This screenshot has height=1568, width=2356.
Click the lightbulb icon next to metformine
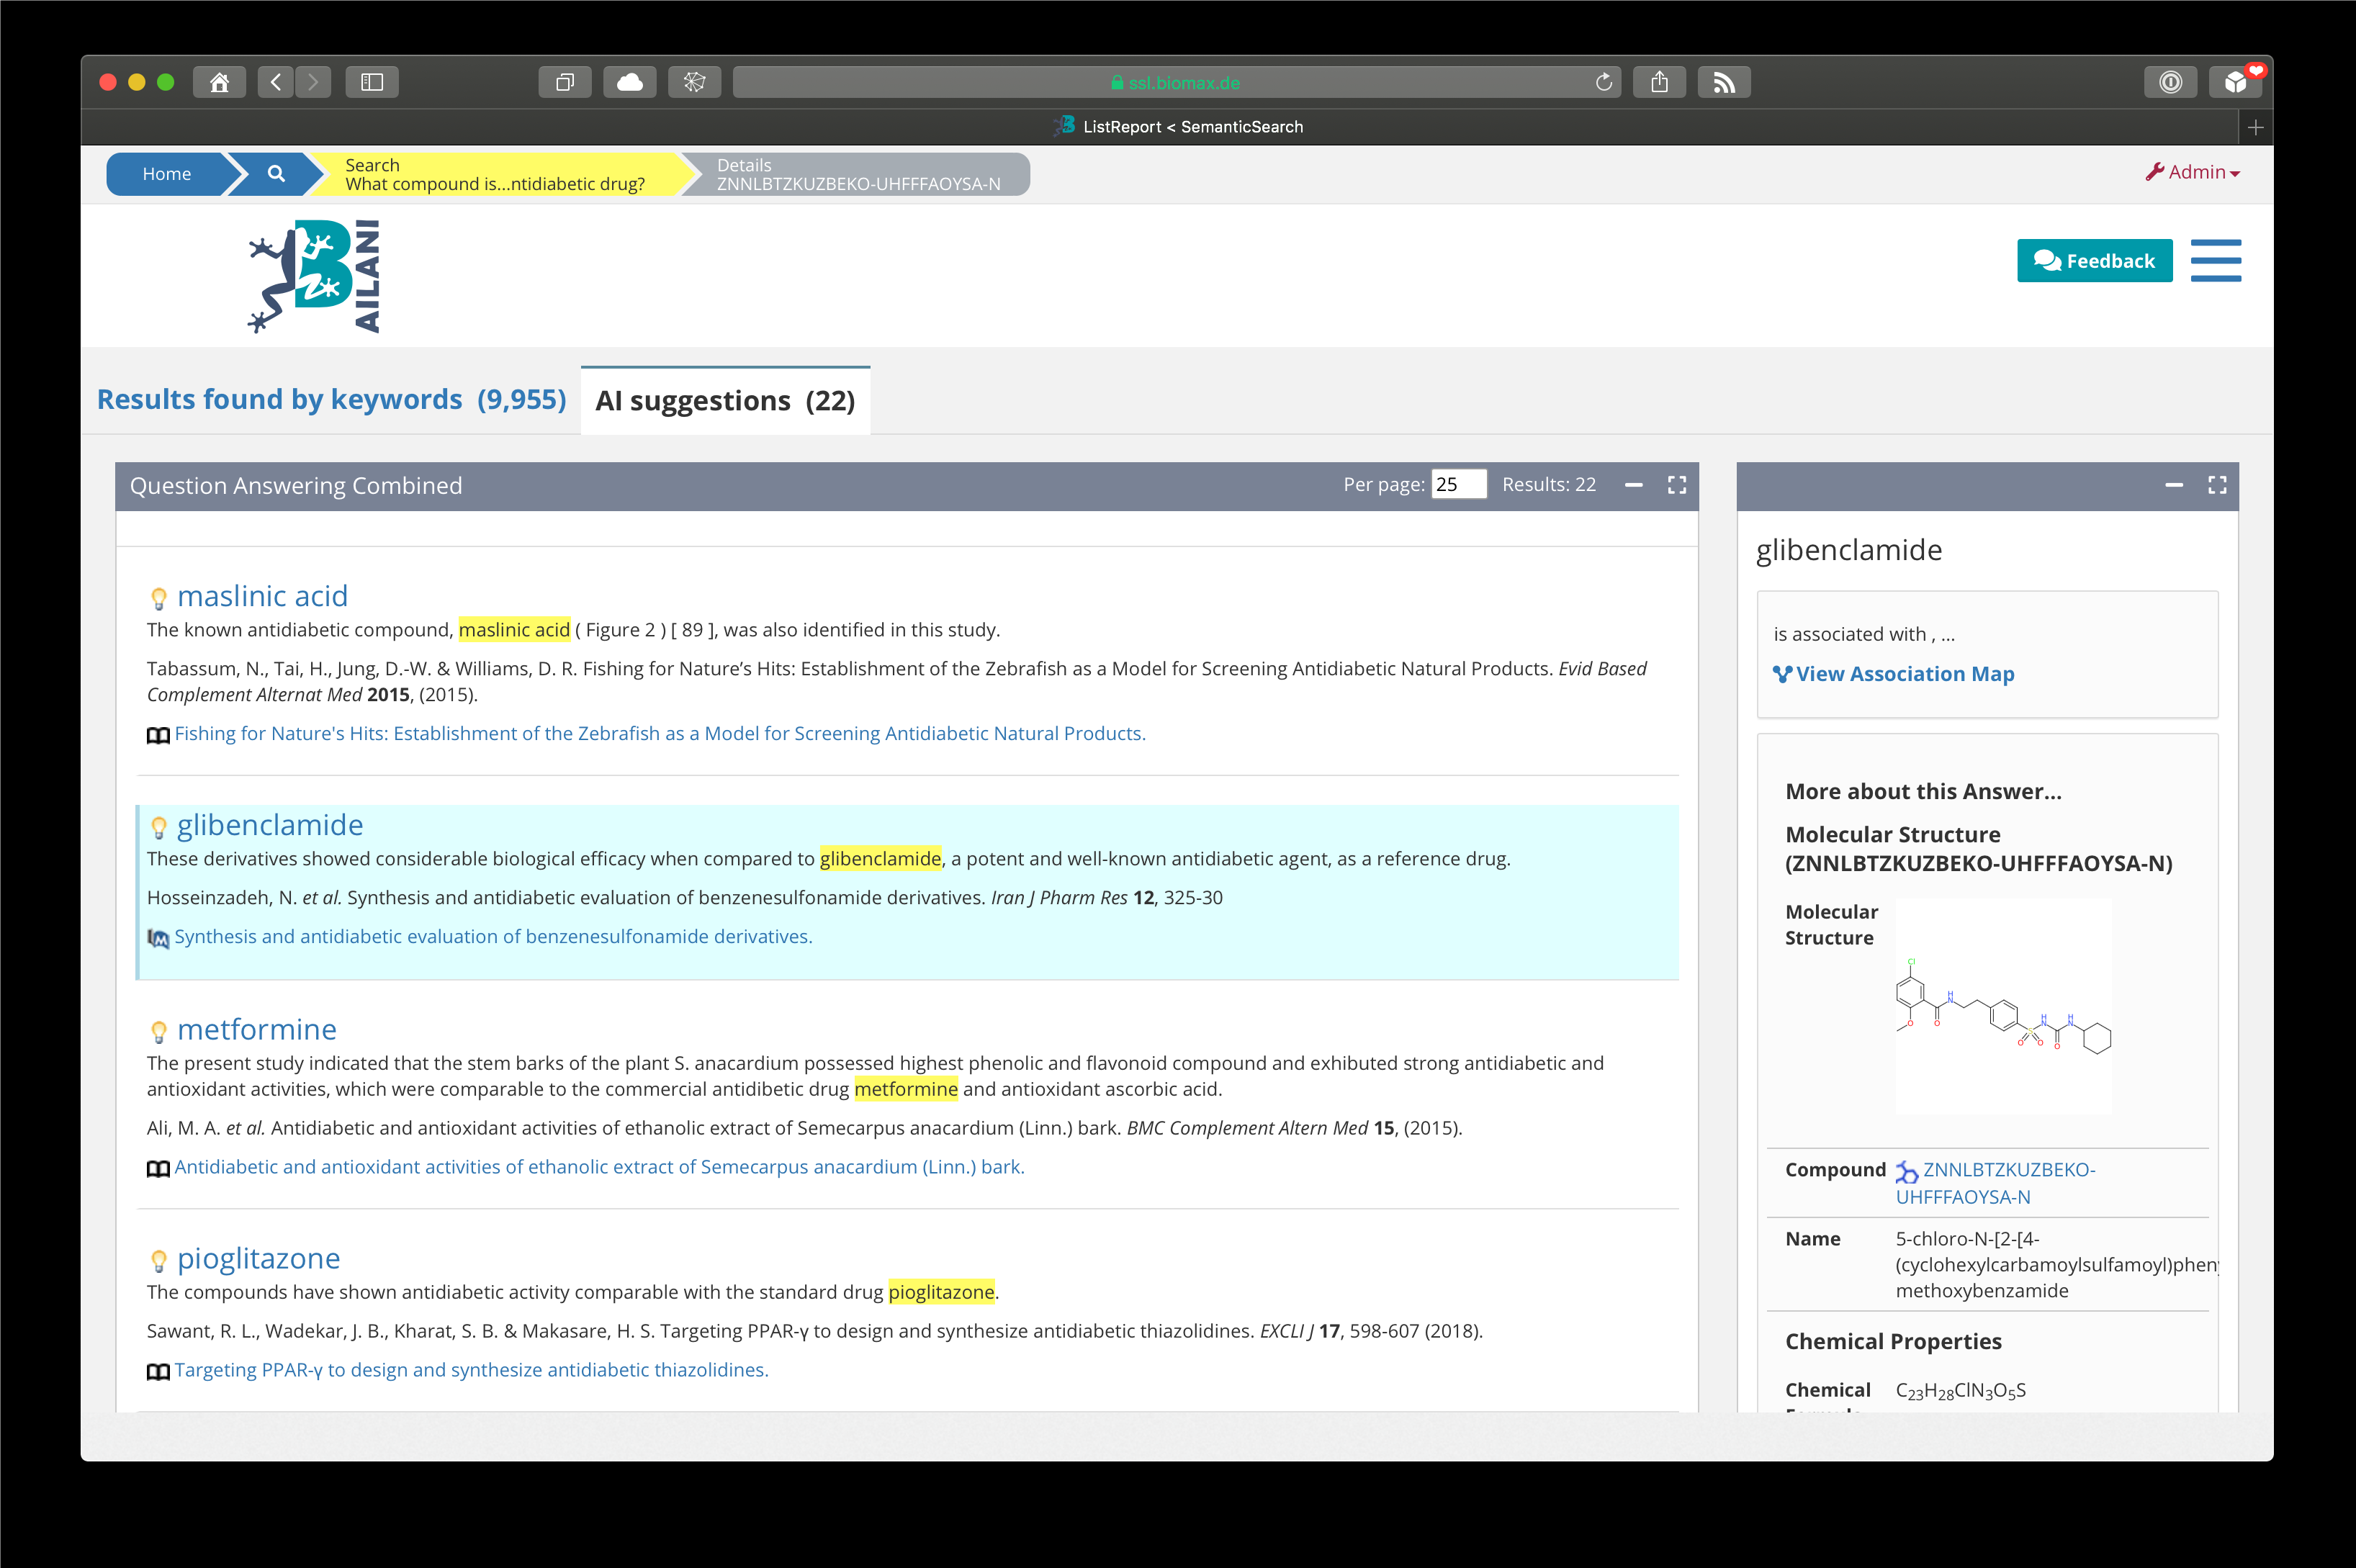[158, 1031]
